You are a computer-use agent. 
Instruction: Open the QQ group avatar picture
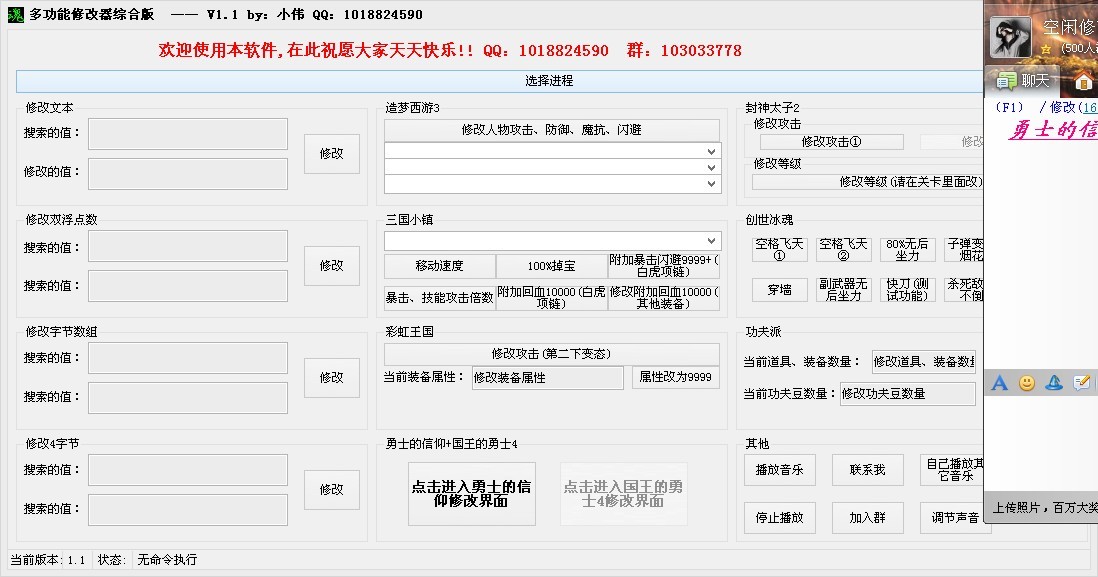pyautogui.click(x=1010, y=37)
